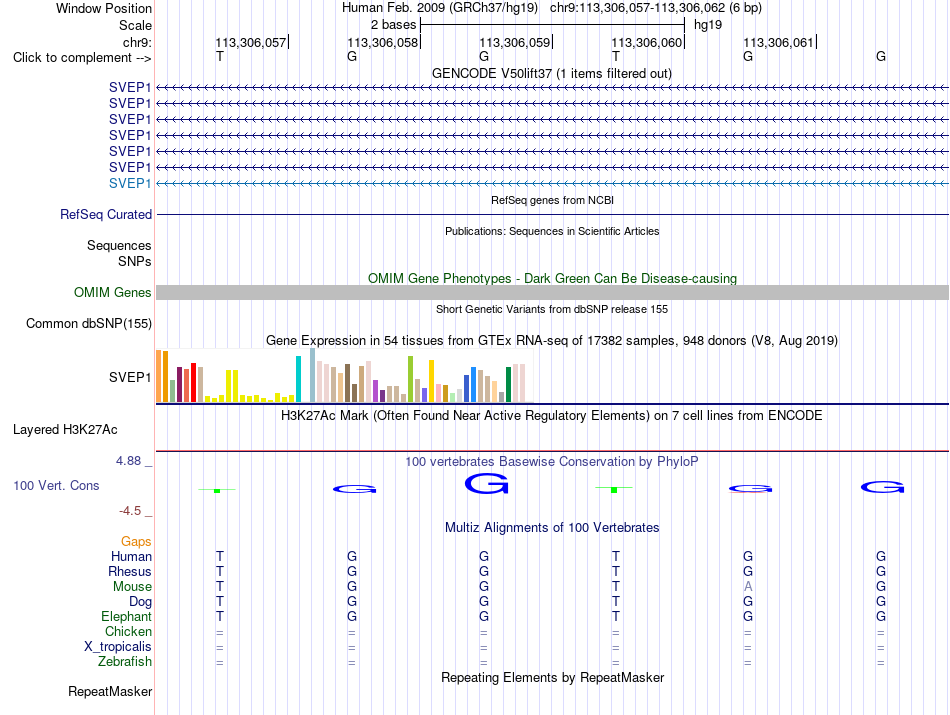The width and height of the screenshot is (950, 715).
Task: Select position label 113,306,061
Action: pyautogui.click(x=779, y=42)
